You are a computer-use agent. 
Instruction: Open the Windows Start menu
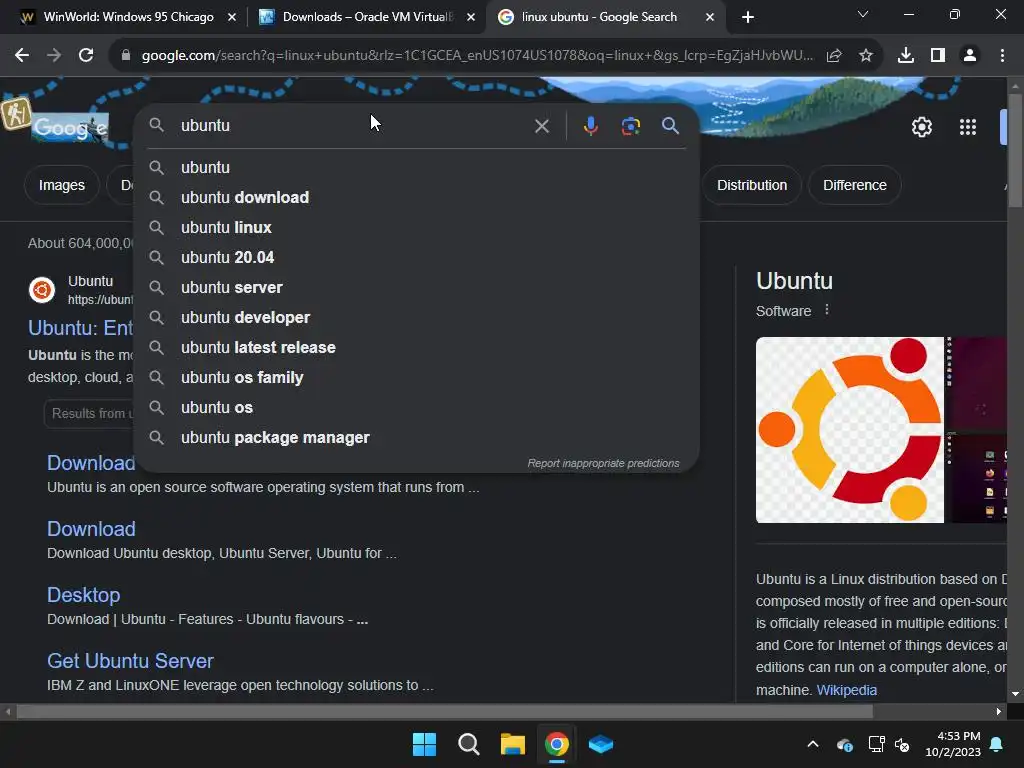[424, 744]
